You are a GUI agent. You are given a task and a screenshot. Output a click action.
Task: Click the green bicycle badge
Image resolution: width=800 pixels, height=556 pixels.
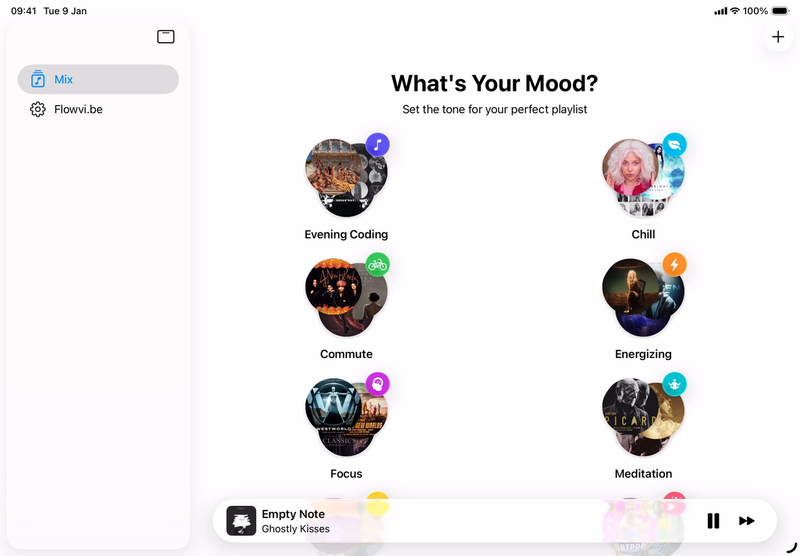378,265
